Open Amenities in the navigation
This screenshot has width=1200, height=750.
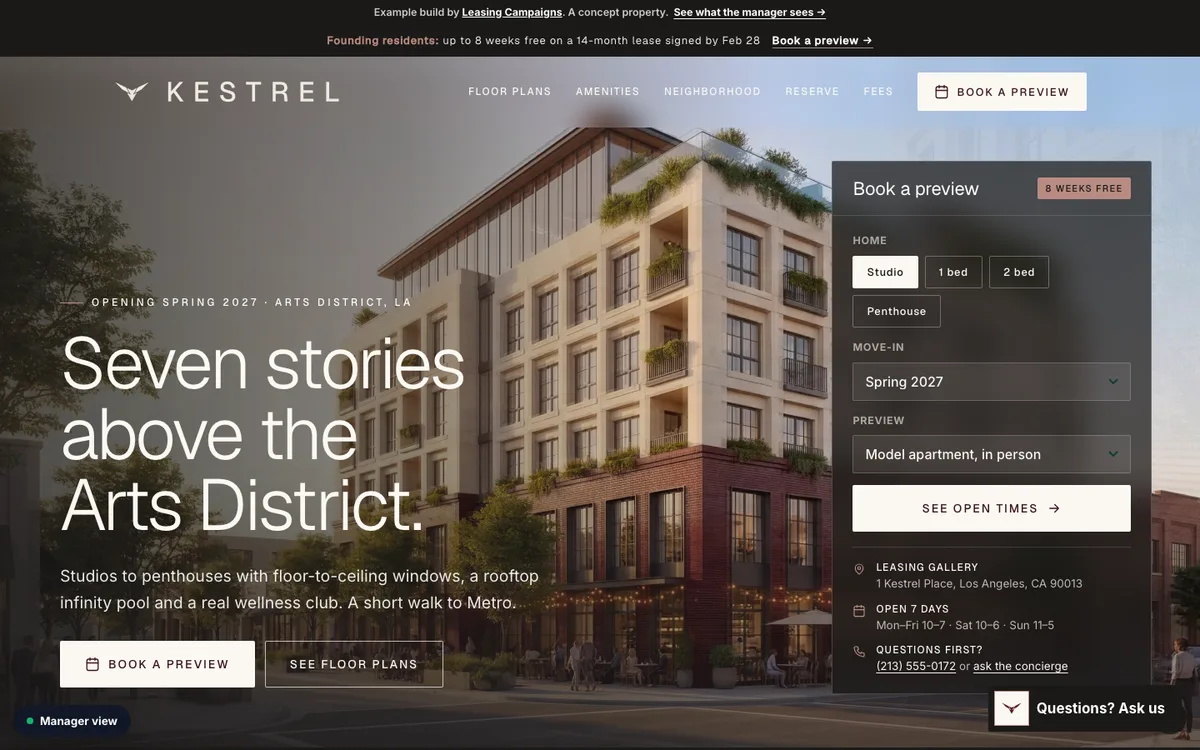coord(607,91)
